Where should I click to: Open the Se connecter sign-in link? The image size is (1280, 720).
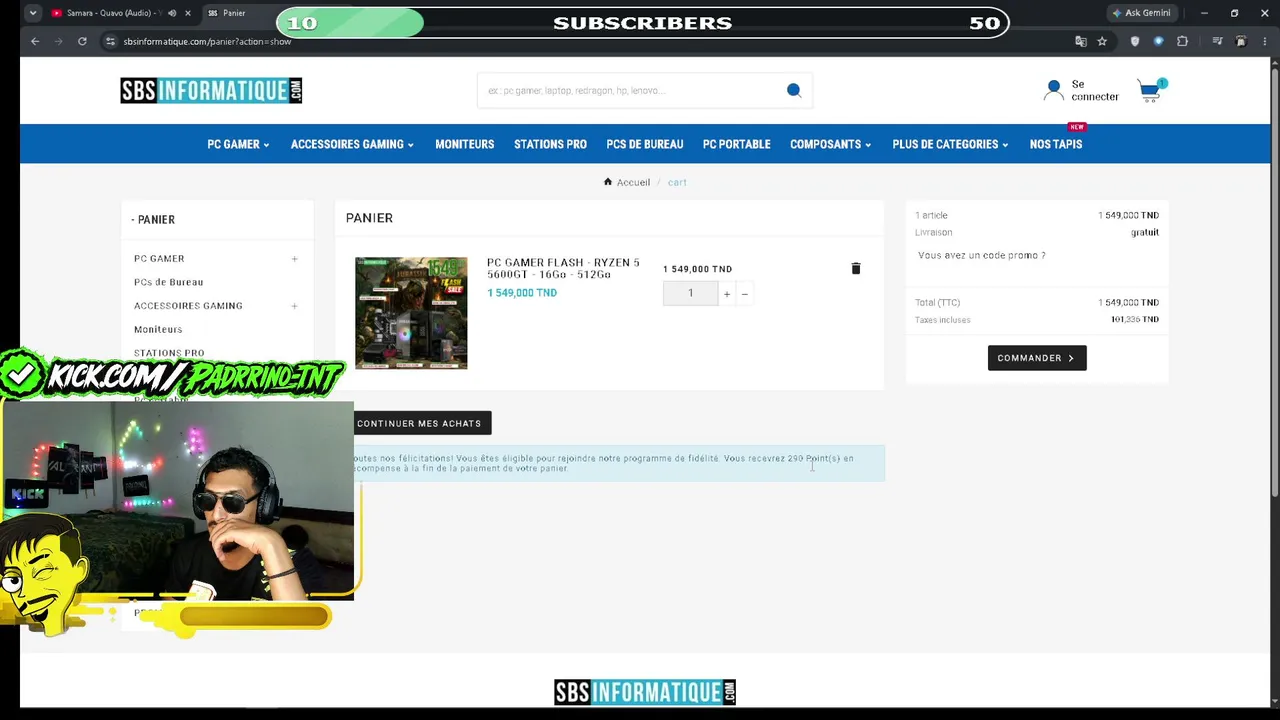(1095, 91)
